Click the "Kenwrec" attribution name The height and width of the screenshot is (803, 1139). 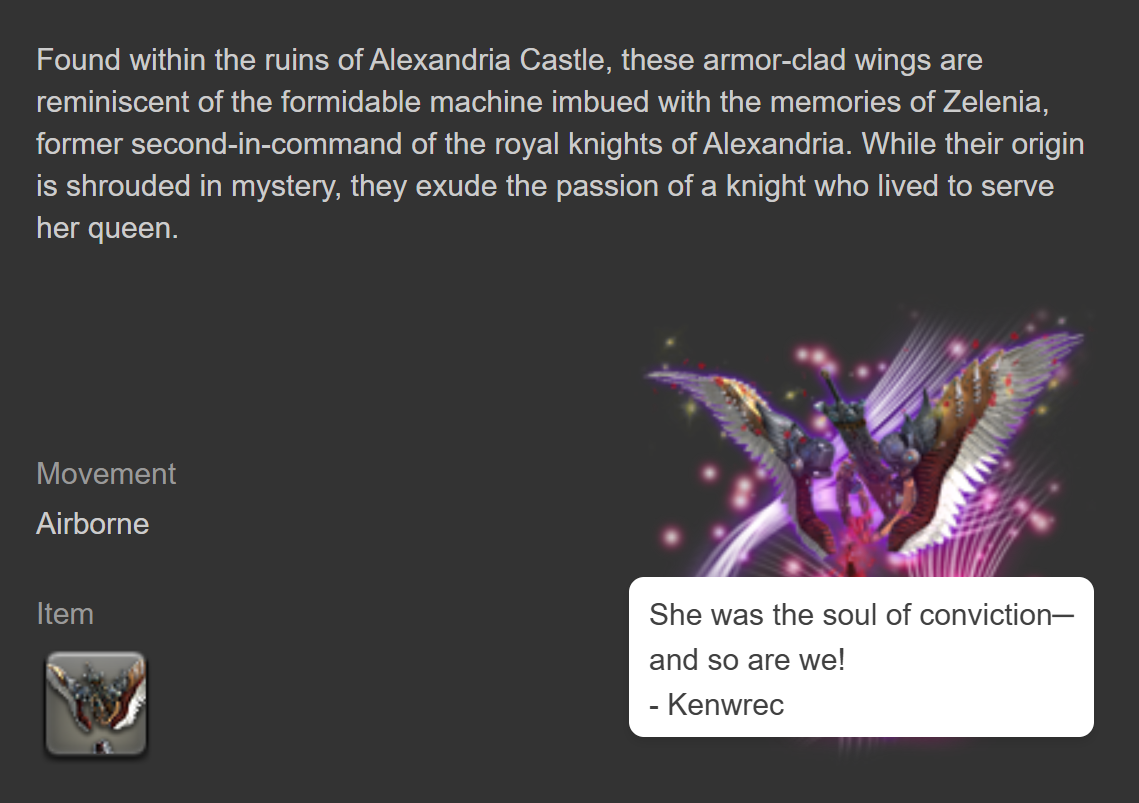click(726, 704)
